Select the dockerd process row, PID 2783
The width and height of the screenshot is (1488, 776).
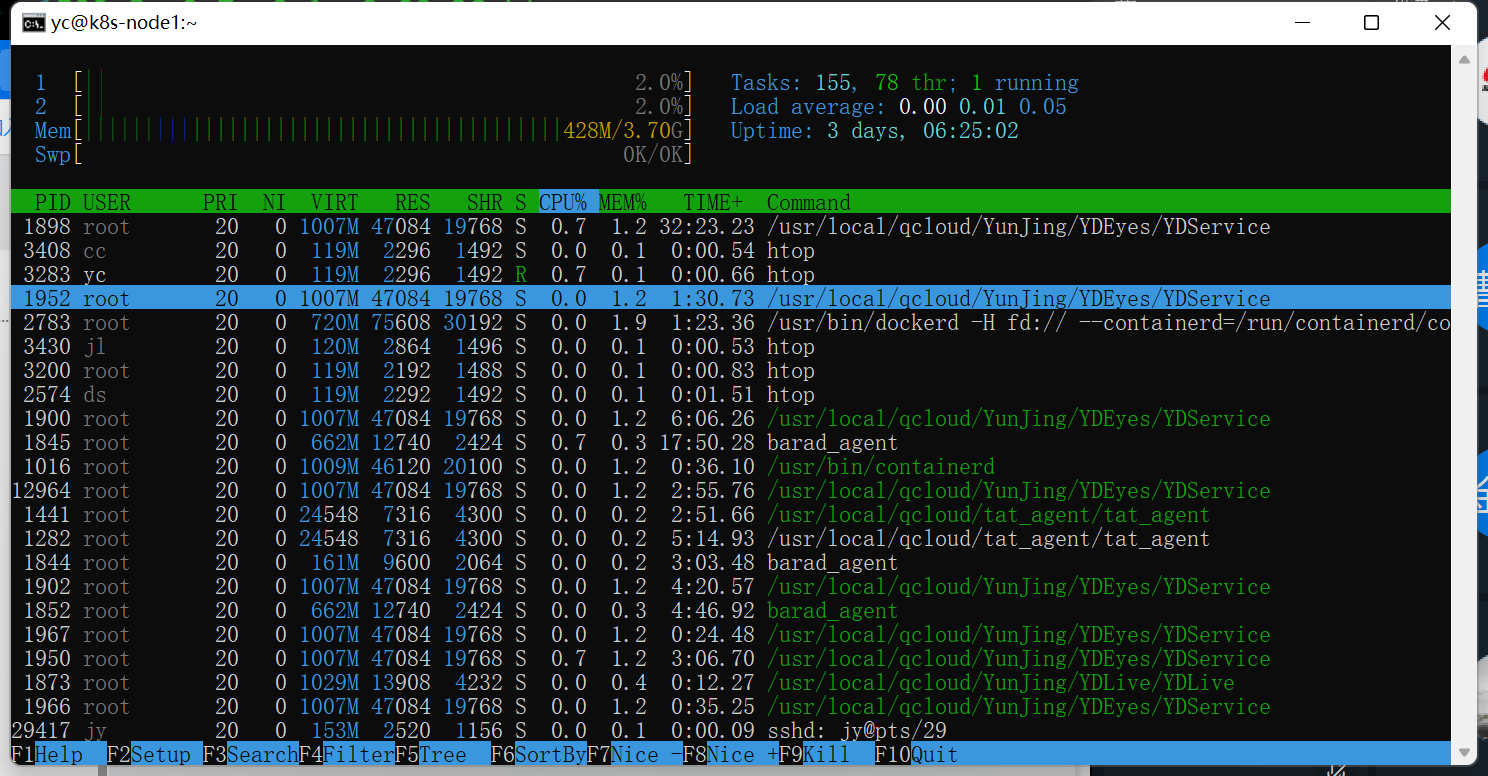(731, 323)
